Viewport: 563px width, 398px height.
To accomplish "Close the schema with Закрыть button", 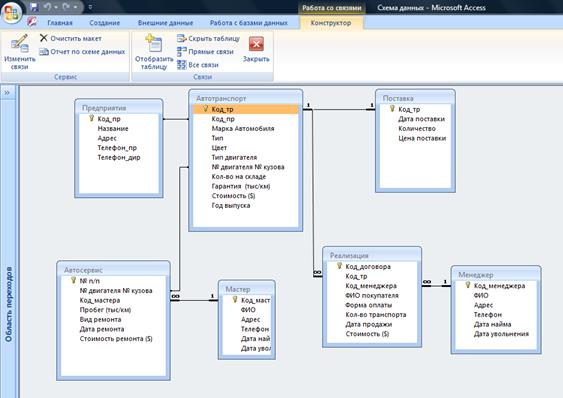I will click(256, 49).
